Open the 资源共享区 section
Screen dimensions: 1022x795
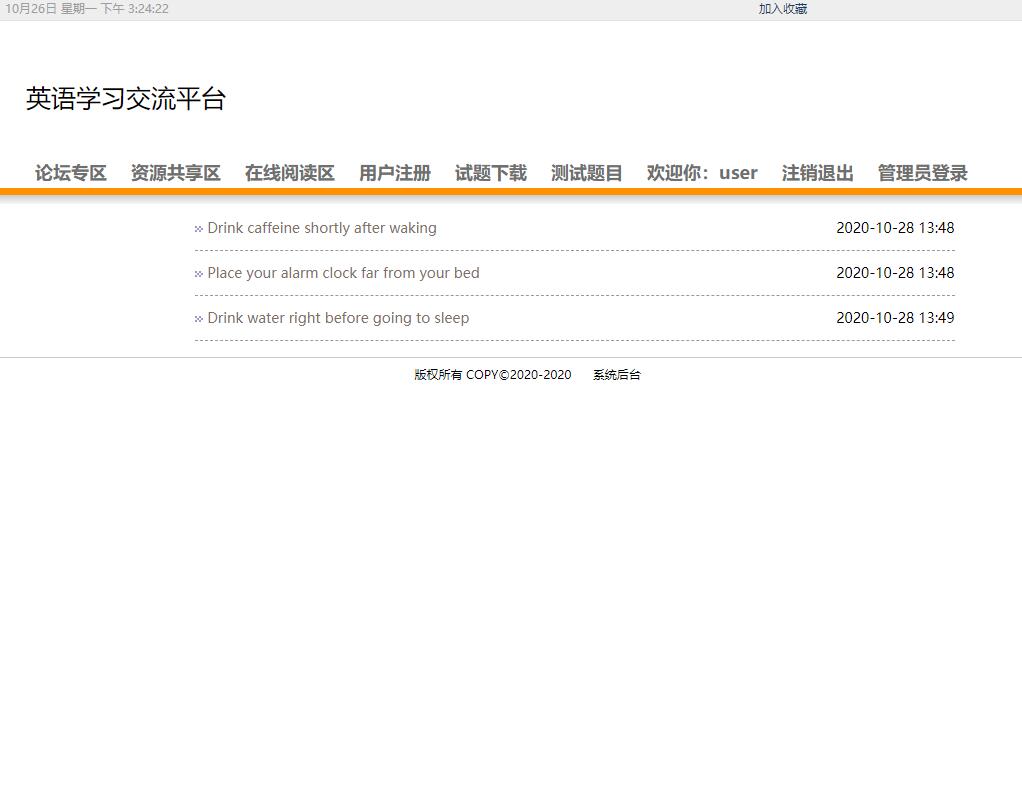coord(175,172)
